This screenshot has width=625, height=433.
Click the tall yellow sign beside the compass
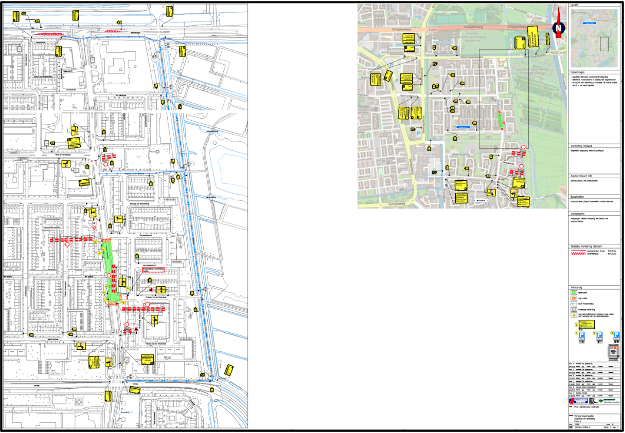click(x=535, y=38)
